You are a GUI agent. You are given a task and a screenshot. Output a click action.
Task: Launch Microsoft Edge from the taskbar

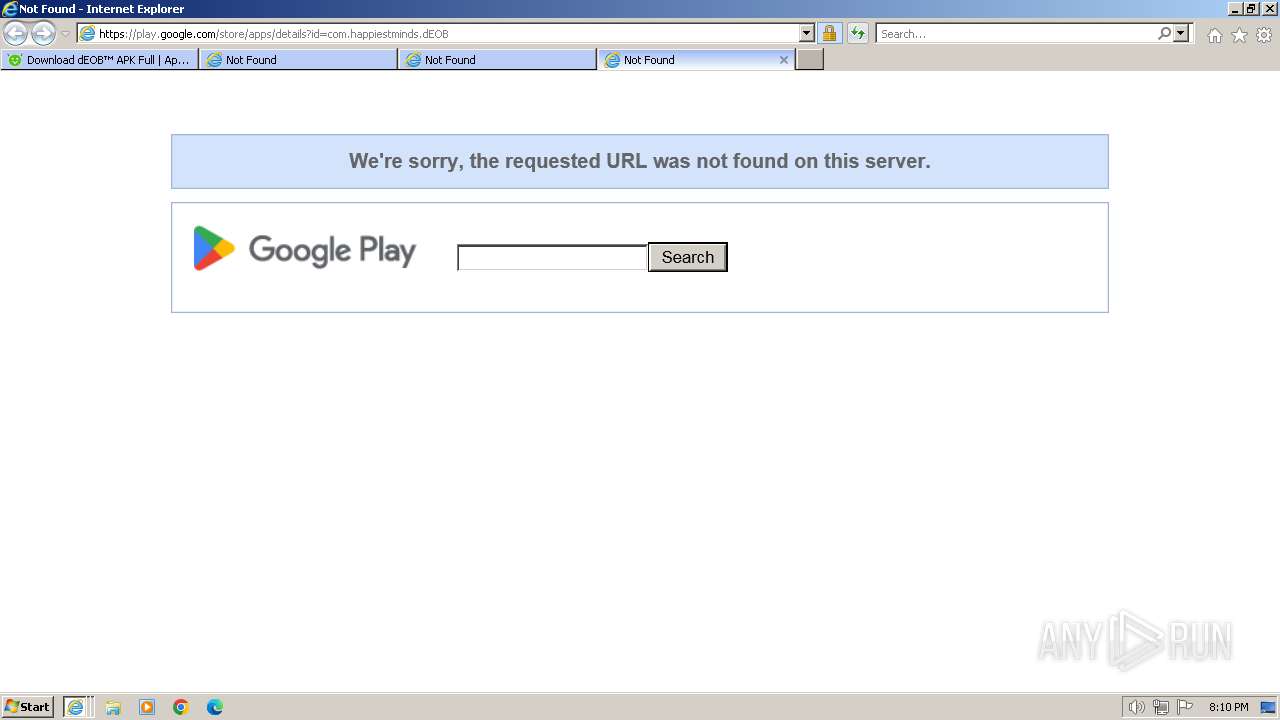[x=215, y=707]
